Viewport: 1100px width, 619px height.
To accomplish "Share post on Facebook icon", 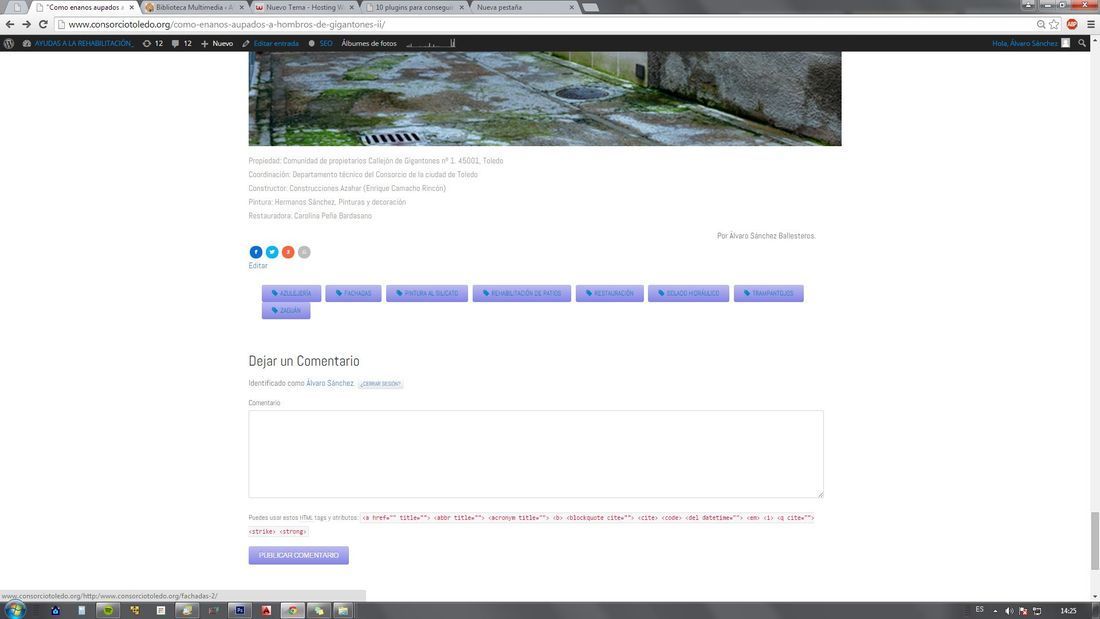I will 255,252.
